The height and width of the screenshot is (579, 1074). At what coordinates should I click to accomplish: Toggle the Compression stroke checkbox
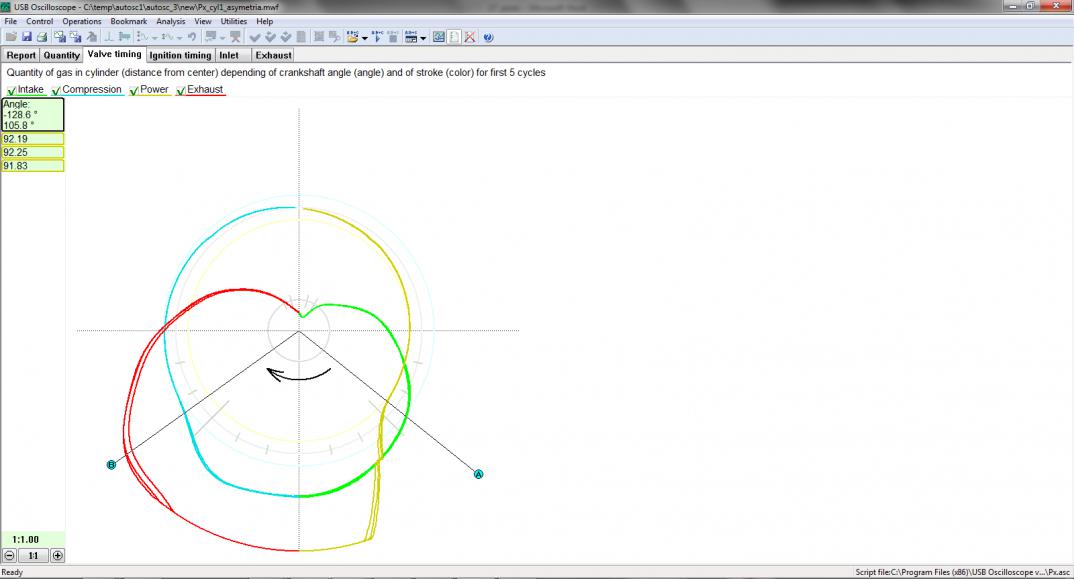tap(56, 91)
